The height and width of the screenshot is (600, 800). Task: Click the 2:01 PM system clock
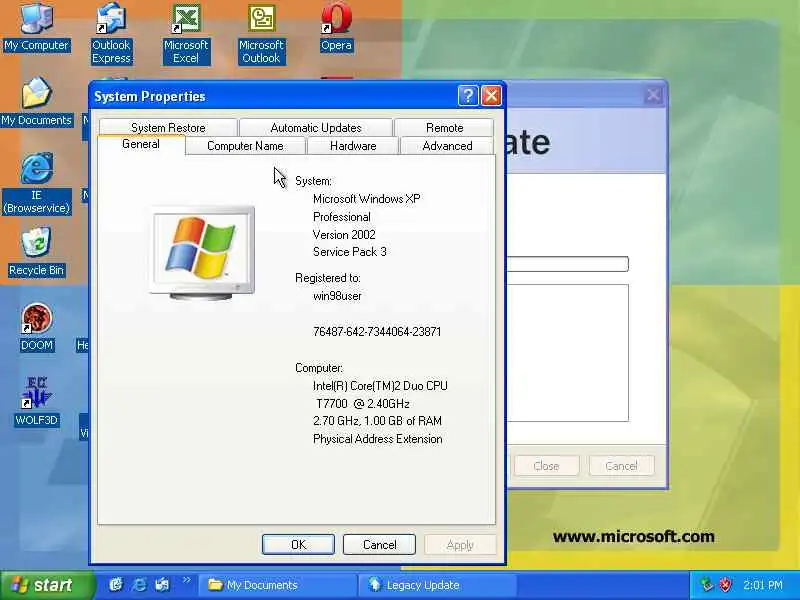(x=763, y=585)
